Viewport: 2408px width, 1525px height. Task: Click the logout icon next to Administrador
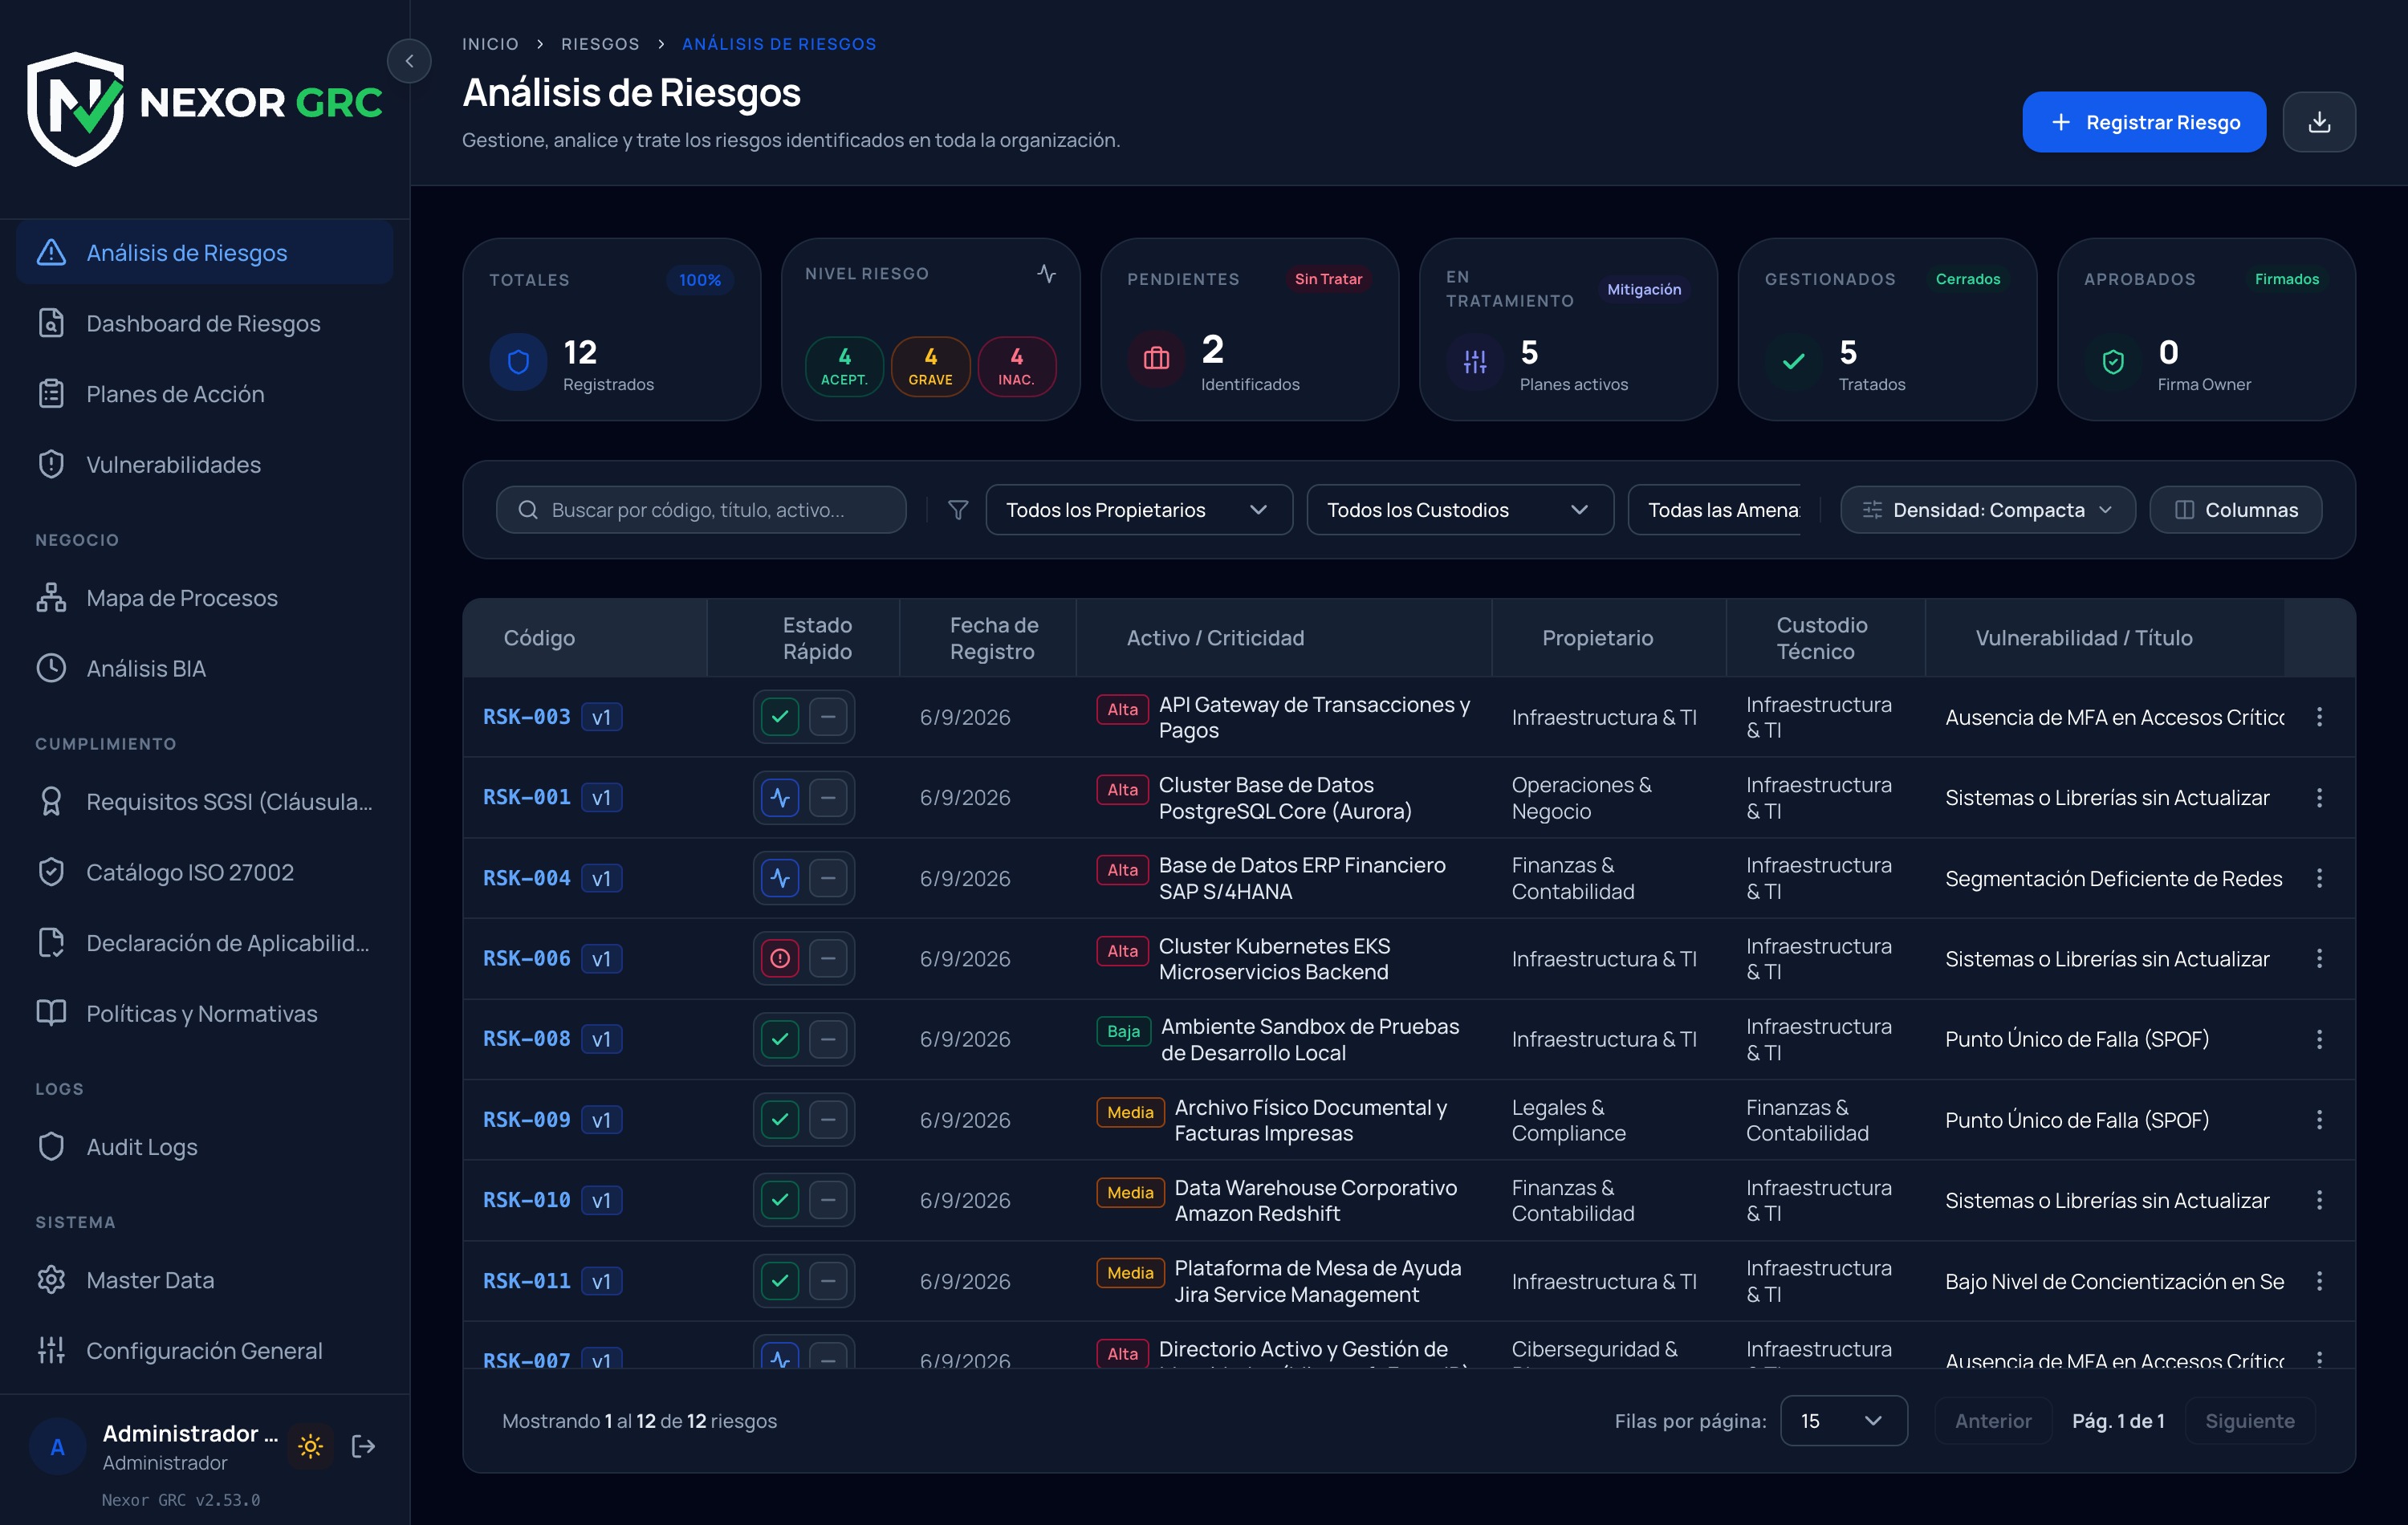tap(364, 1446)
